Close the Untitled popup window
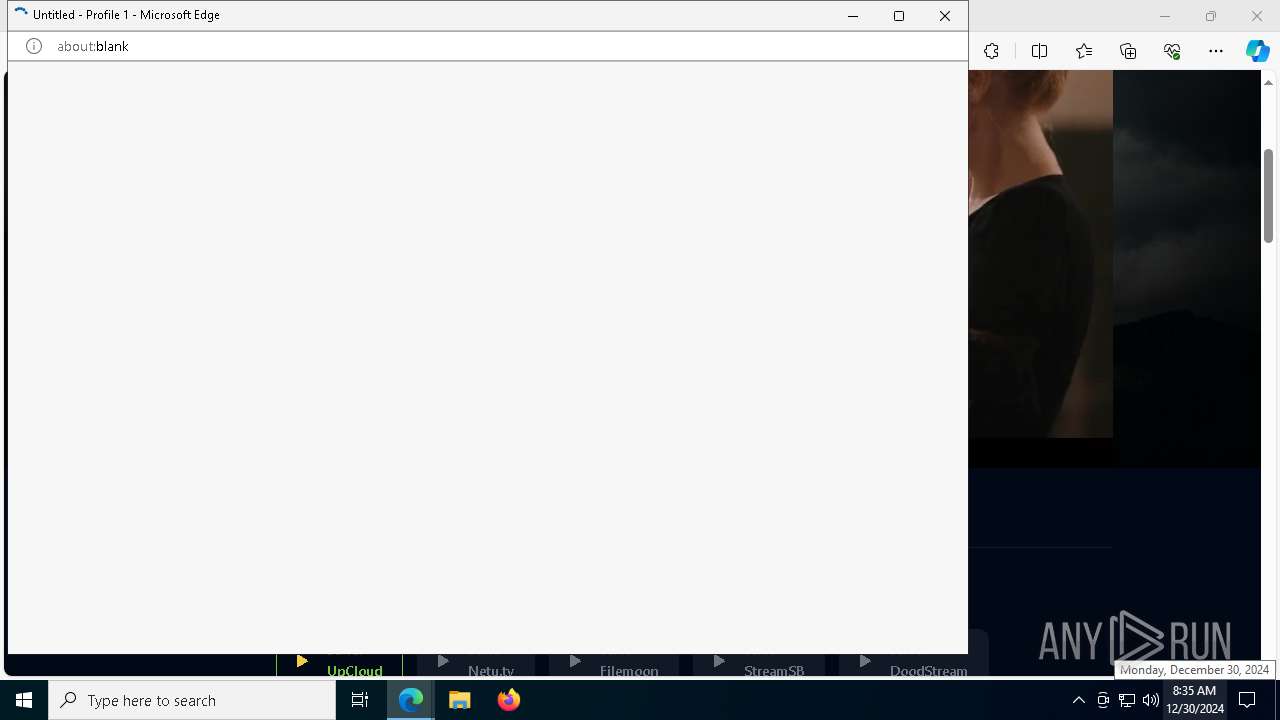 945,16
